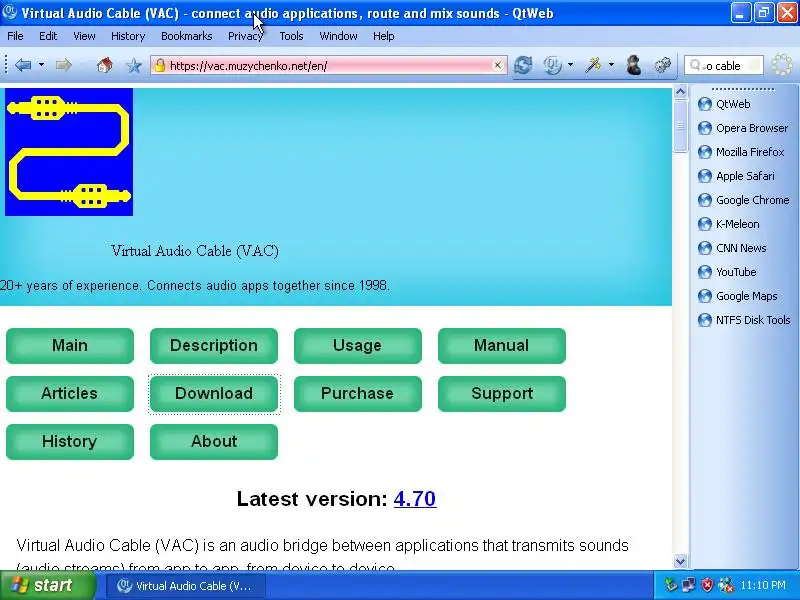
Task: Open the Tools menu
Action: point(291,36)
